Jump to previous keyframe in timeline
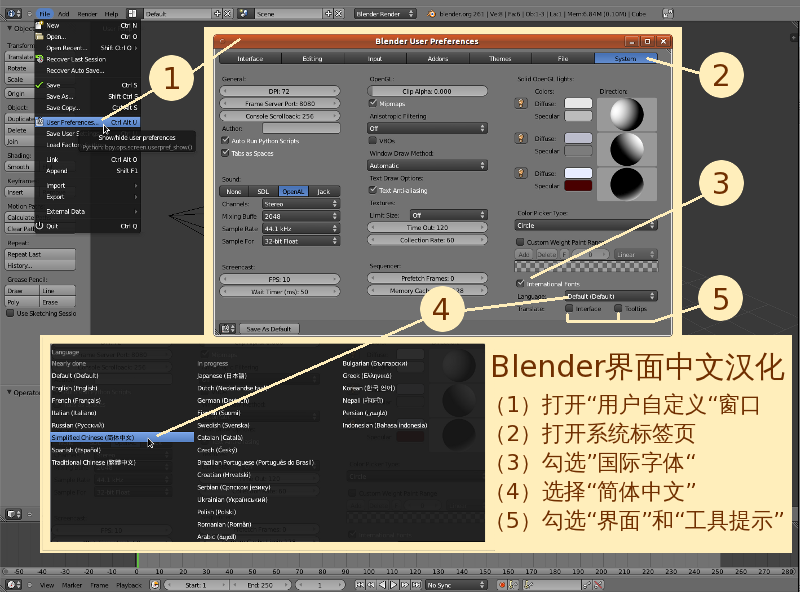Viewport: 800px width, 592px height. (371, 585)
